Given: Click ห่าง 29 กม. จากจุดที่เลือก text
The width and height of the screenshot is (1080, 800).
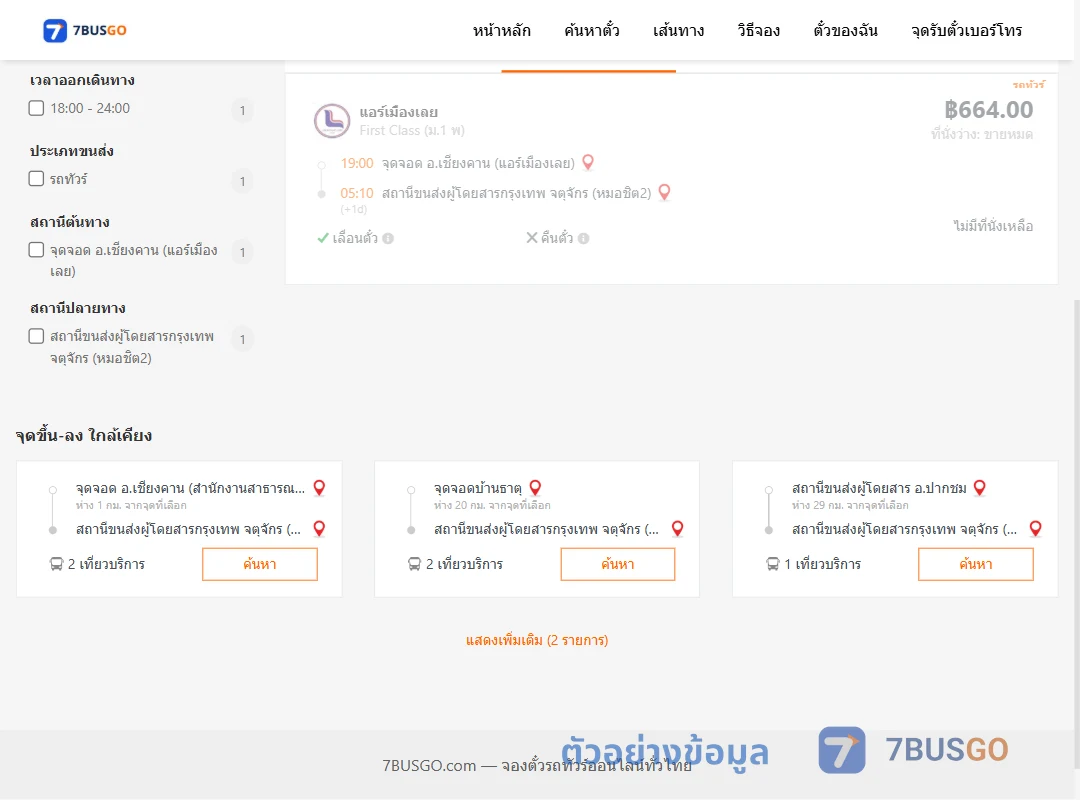Looking at the screenshot, I should tap(850, 505).
